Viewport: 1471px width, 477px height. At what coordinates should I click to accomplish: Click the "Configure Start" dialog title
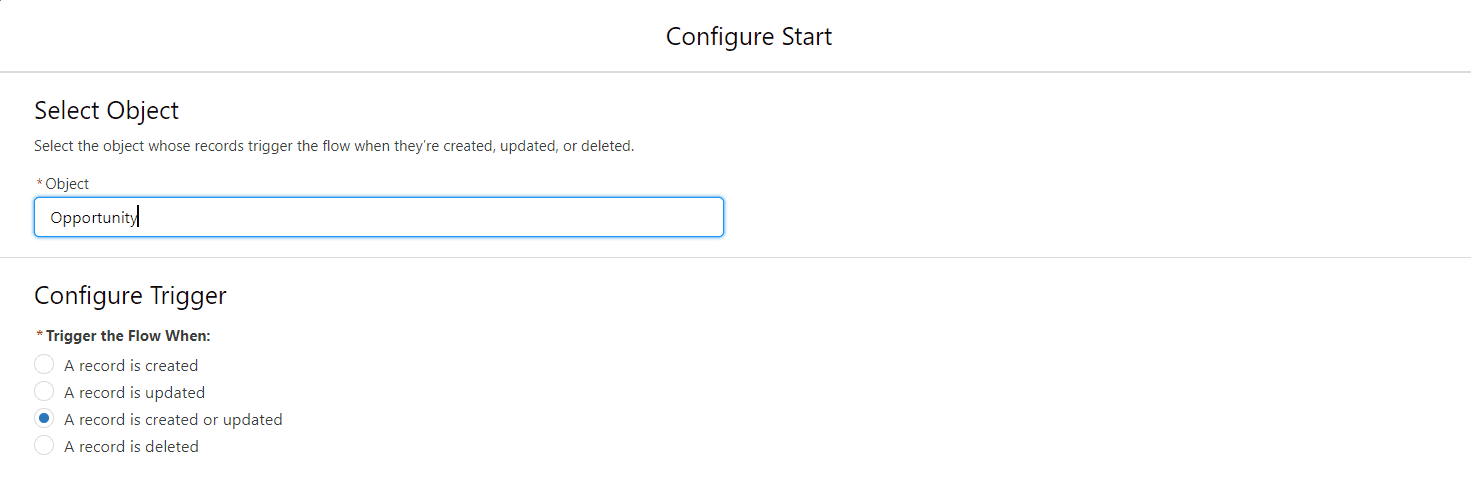pyautogui.click(x=749, y=37)
